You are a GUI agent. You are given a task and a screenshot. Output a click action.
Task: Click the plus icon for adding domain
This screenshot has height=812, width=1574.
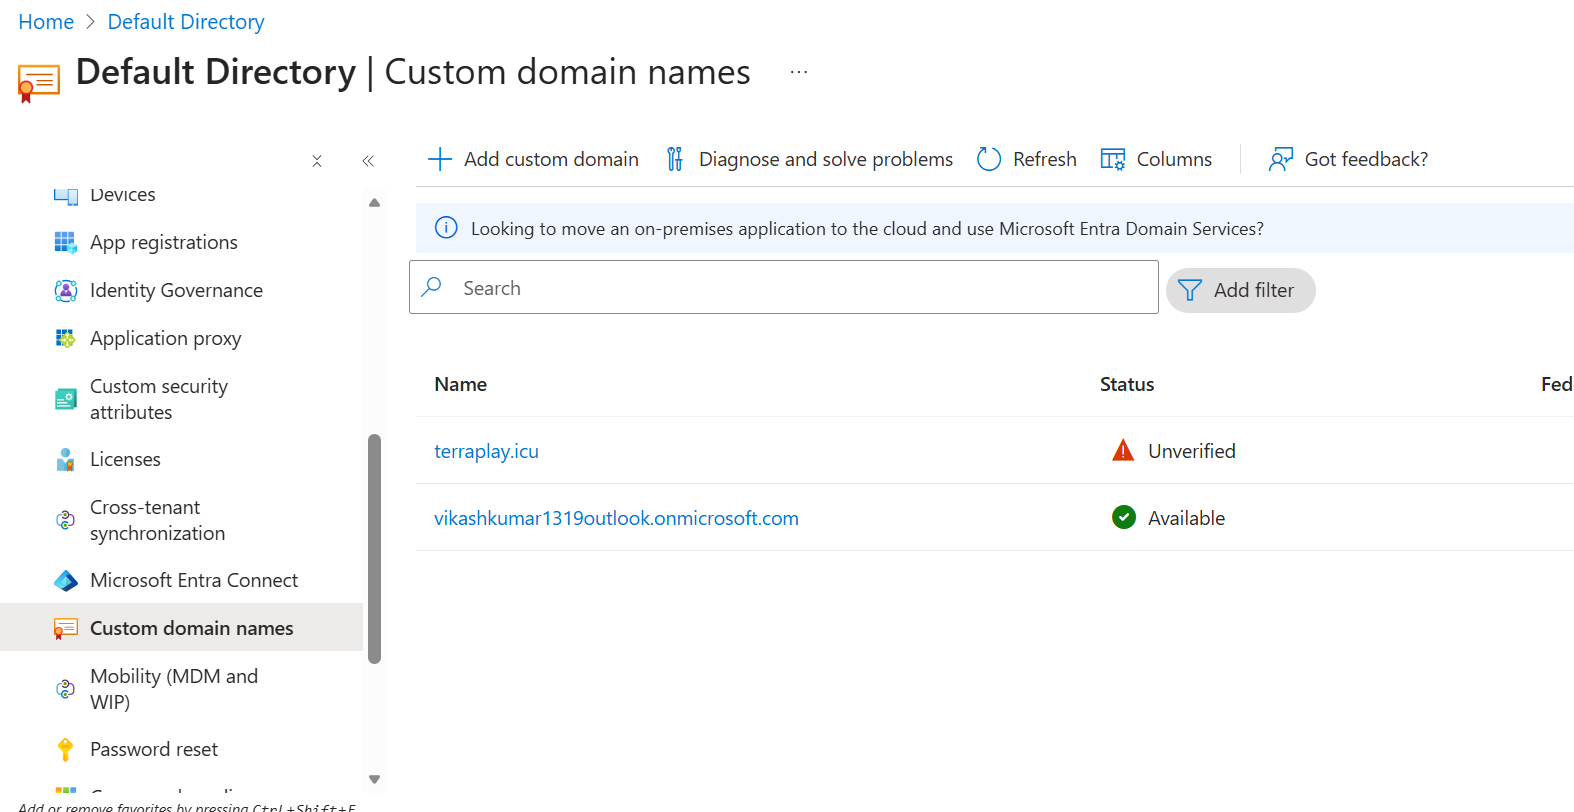click(440, 159)
